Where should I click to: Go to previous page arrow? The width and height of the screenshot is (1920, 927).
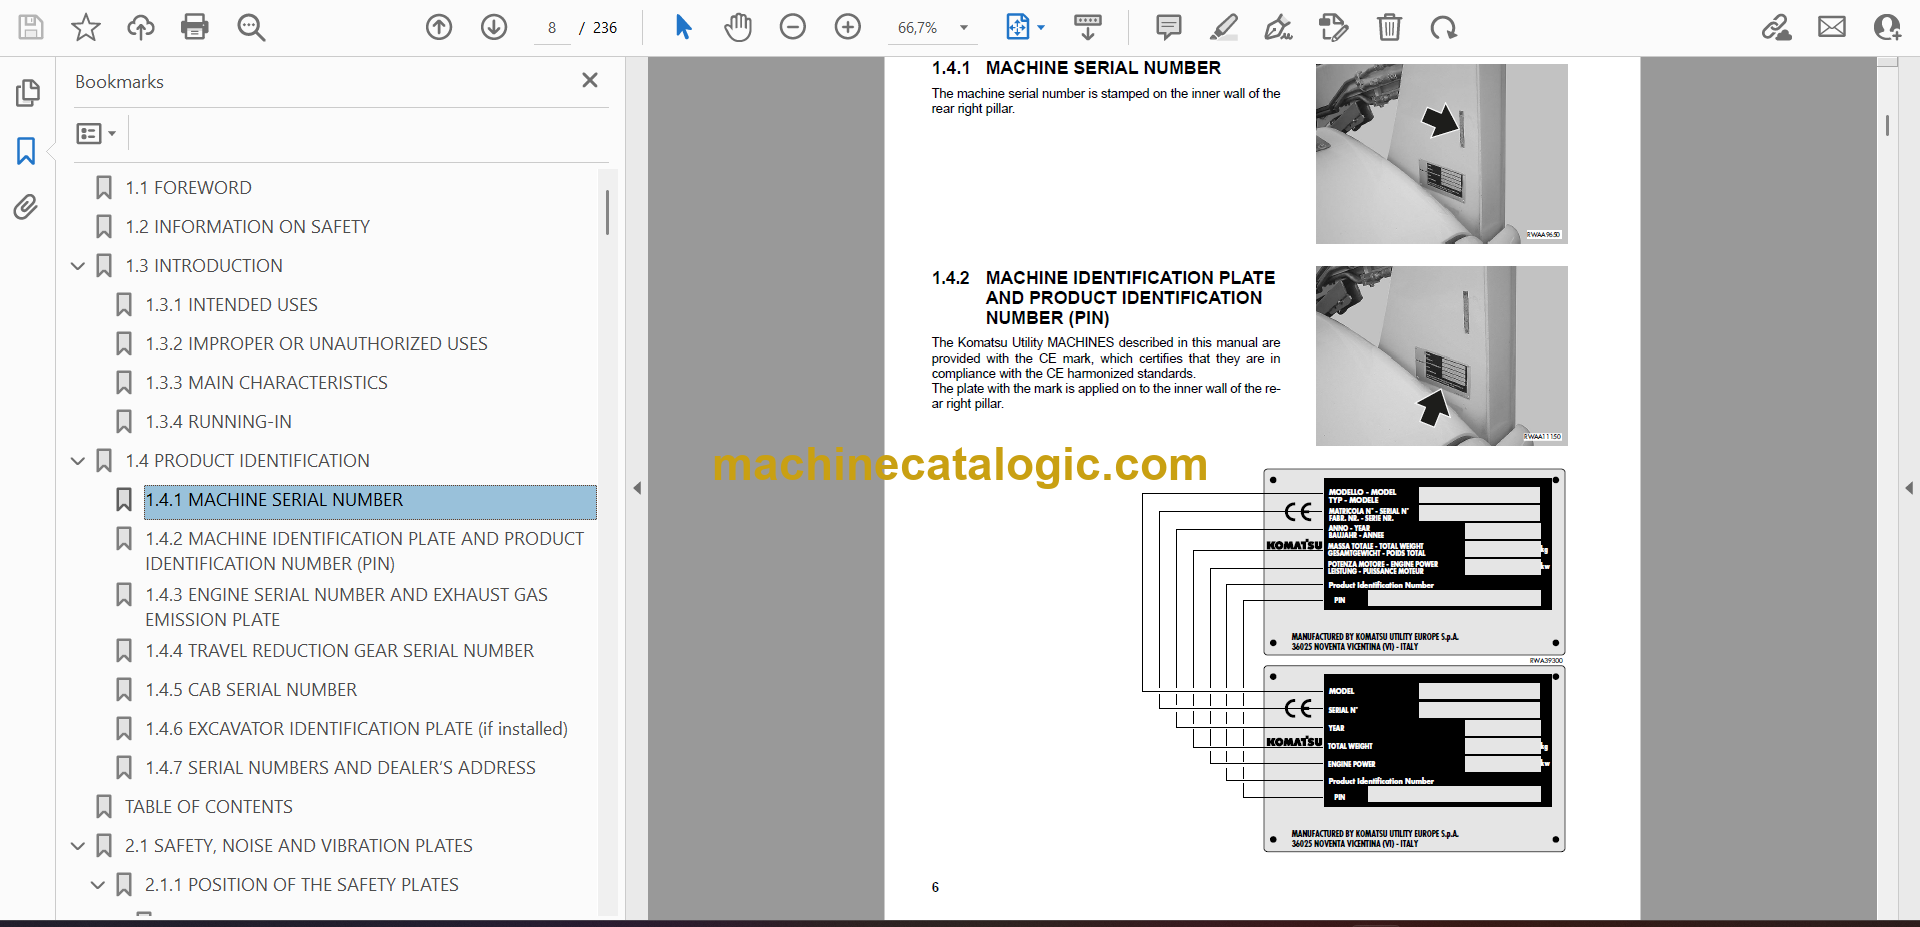[x=439, y=27]
